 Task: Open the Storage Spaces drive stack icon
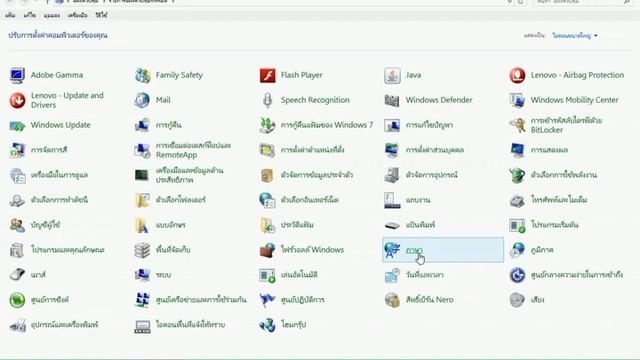point(142,250)
